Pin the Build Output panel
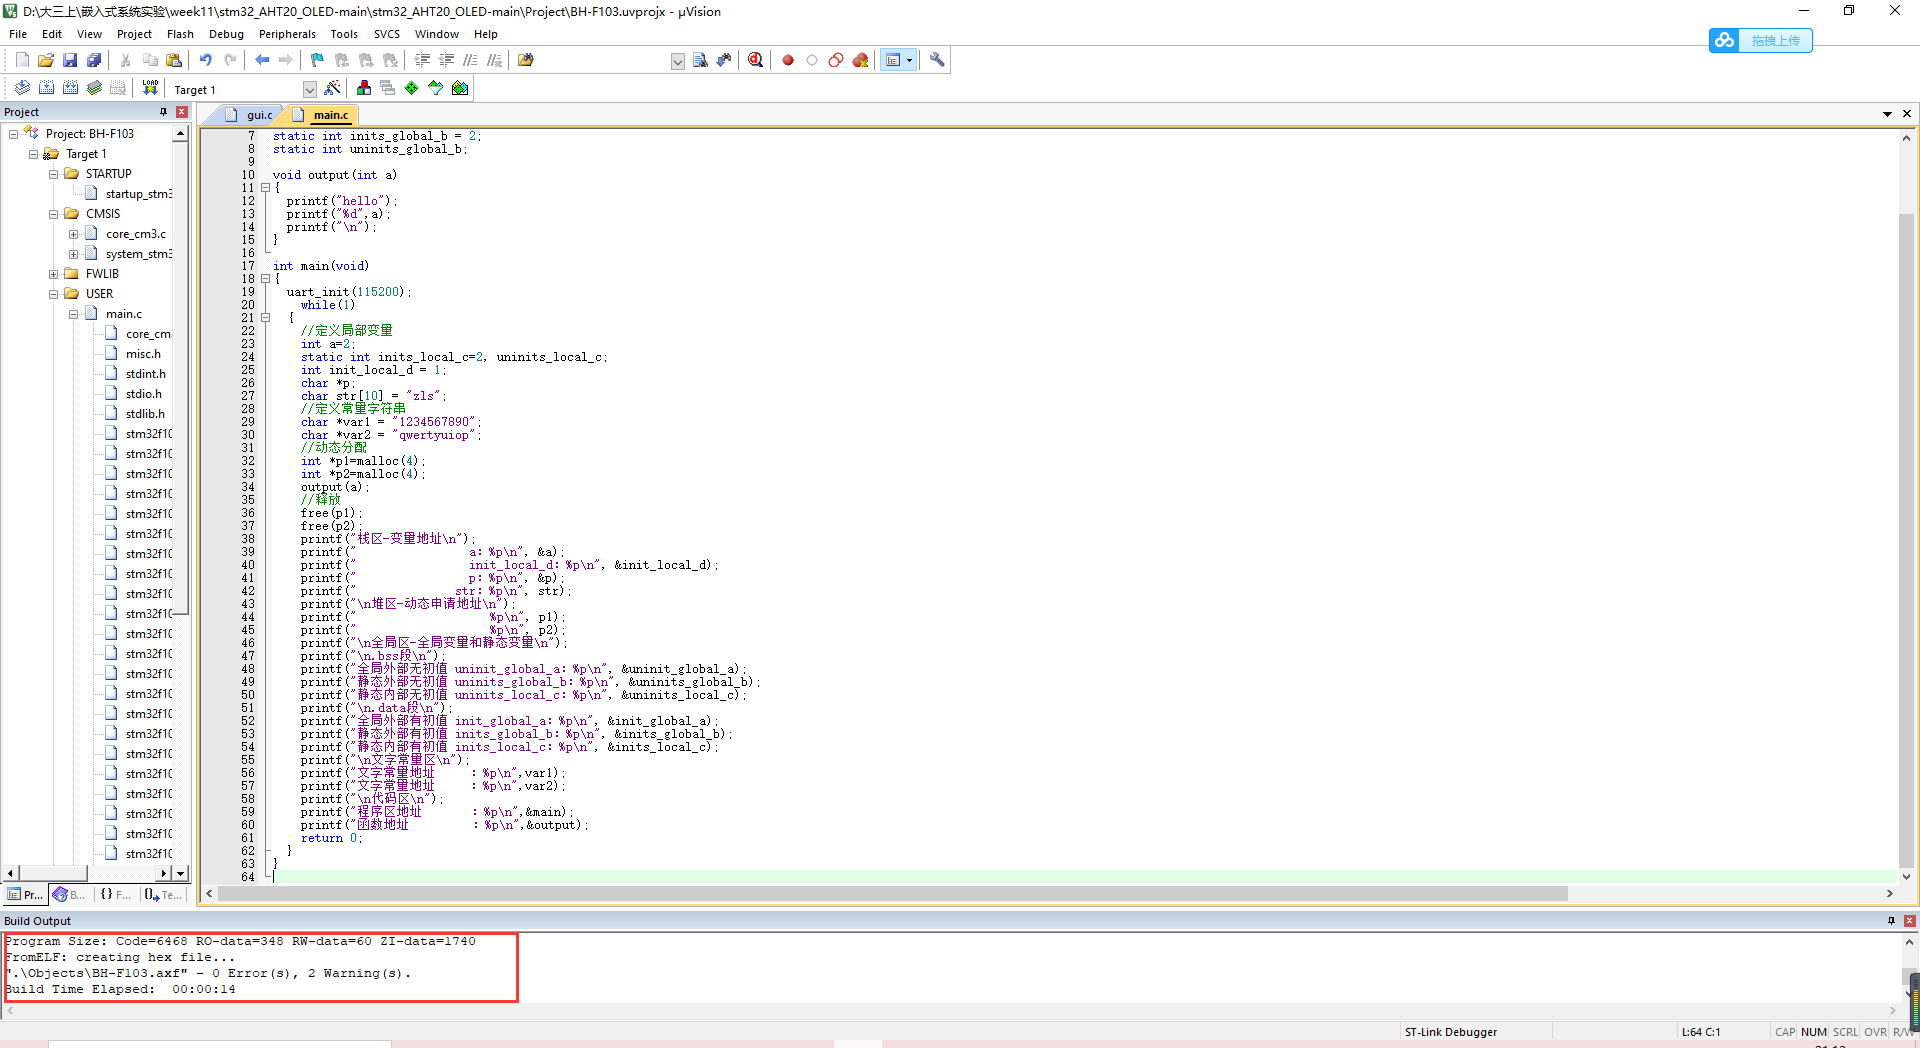The width and height of the screenshot is (1920, 1048). click(1891, 921)
